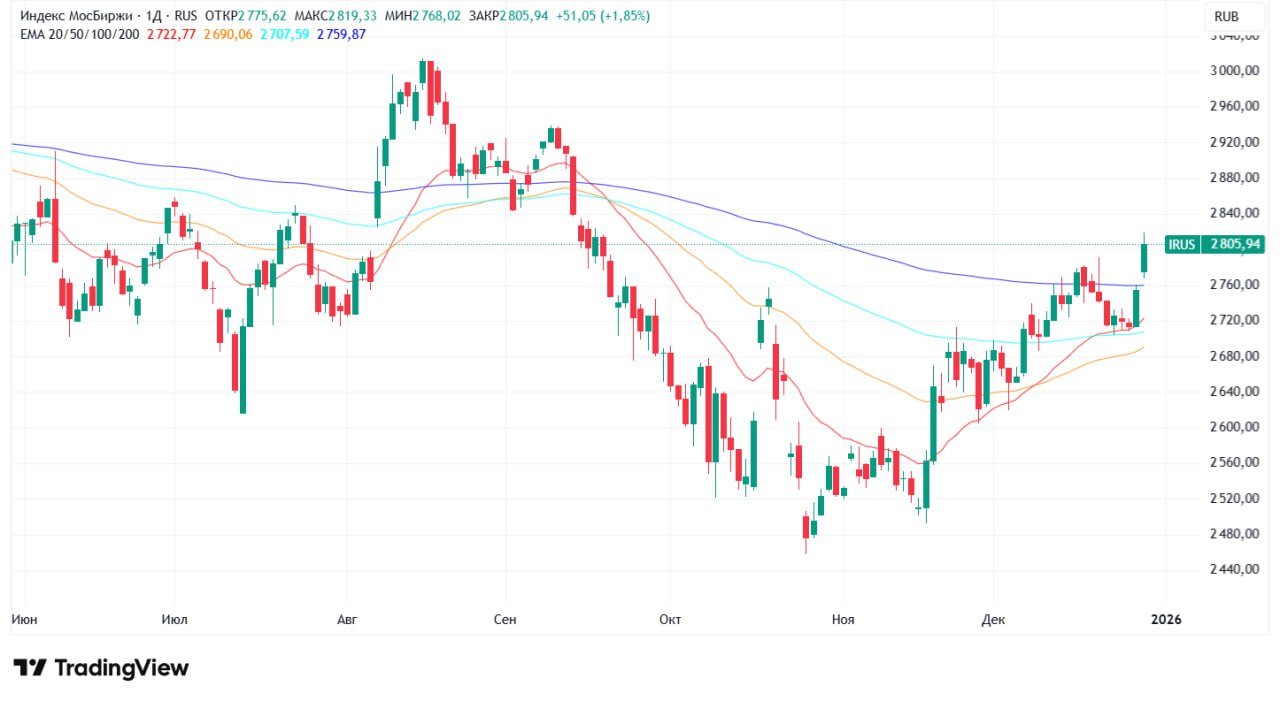Click the Авг label on time axis
This screenshot has height=701, width=1280.
347,620
